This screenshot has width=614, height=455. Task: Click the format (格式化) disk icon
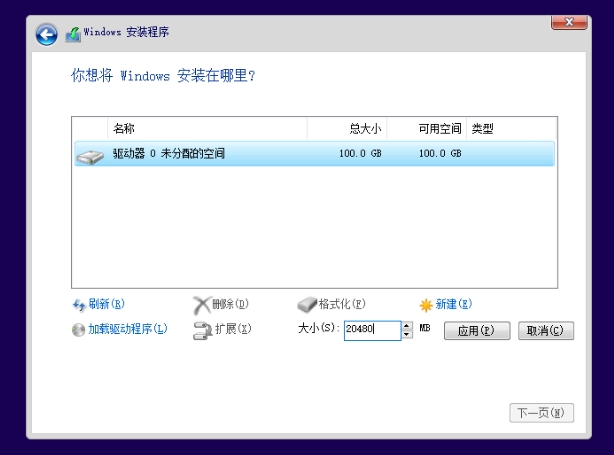pos(307,305)
